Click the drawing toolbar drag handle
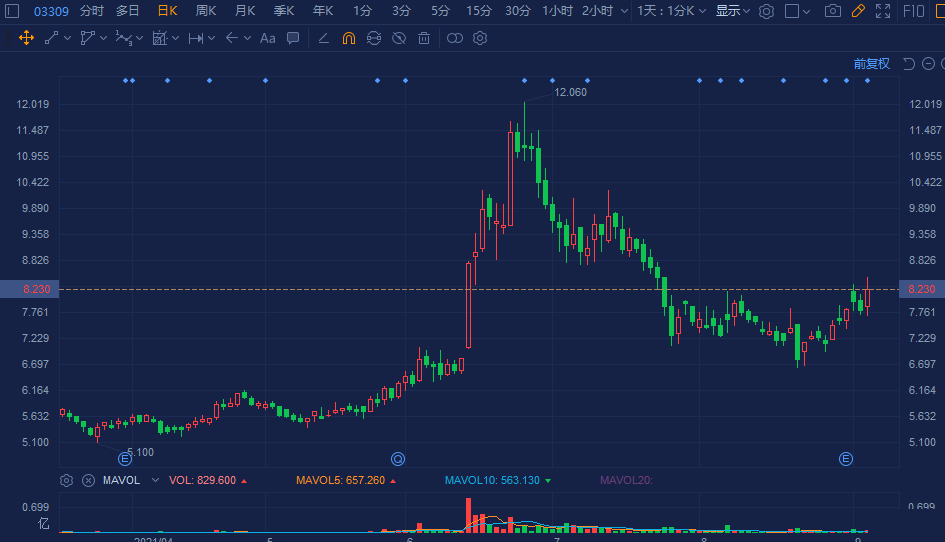This screenshot has height=542, width=945. click(x=8, y=38)
